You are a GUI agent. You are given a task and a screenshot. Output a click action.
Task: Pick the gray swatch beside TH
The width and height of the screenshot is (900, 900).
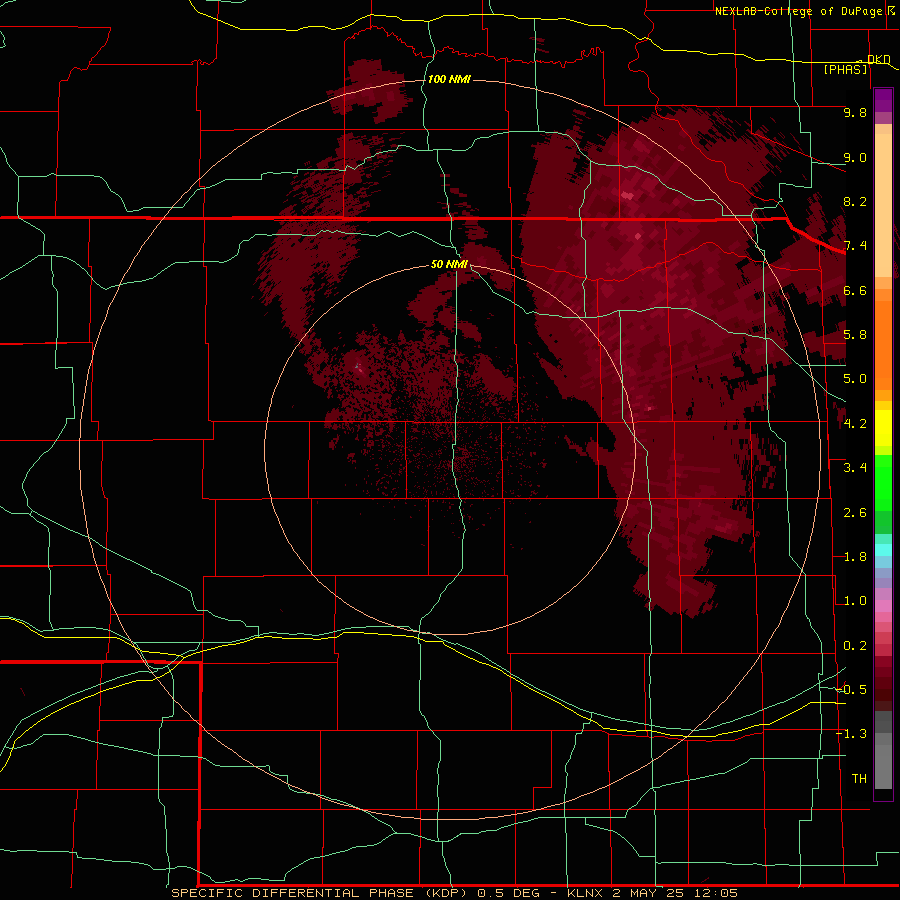883,769
